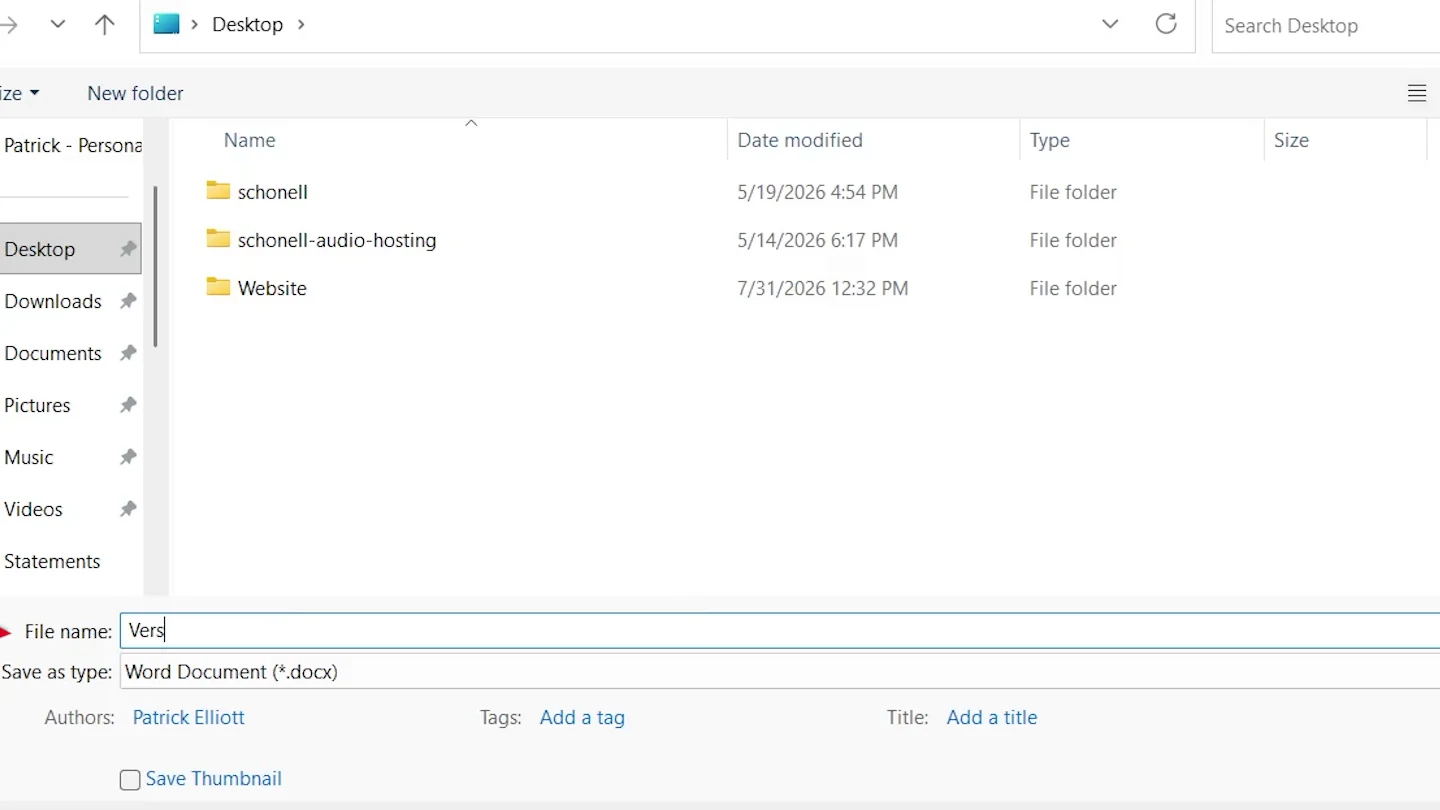Click the pin icon next to Pictures
Image resolution: width=1440 pixels, height=810 pixels.
[x=128, y=405]
